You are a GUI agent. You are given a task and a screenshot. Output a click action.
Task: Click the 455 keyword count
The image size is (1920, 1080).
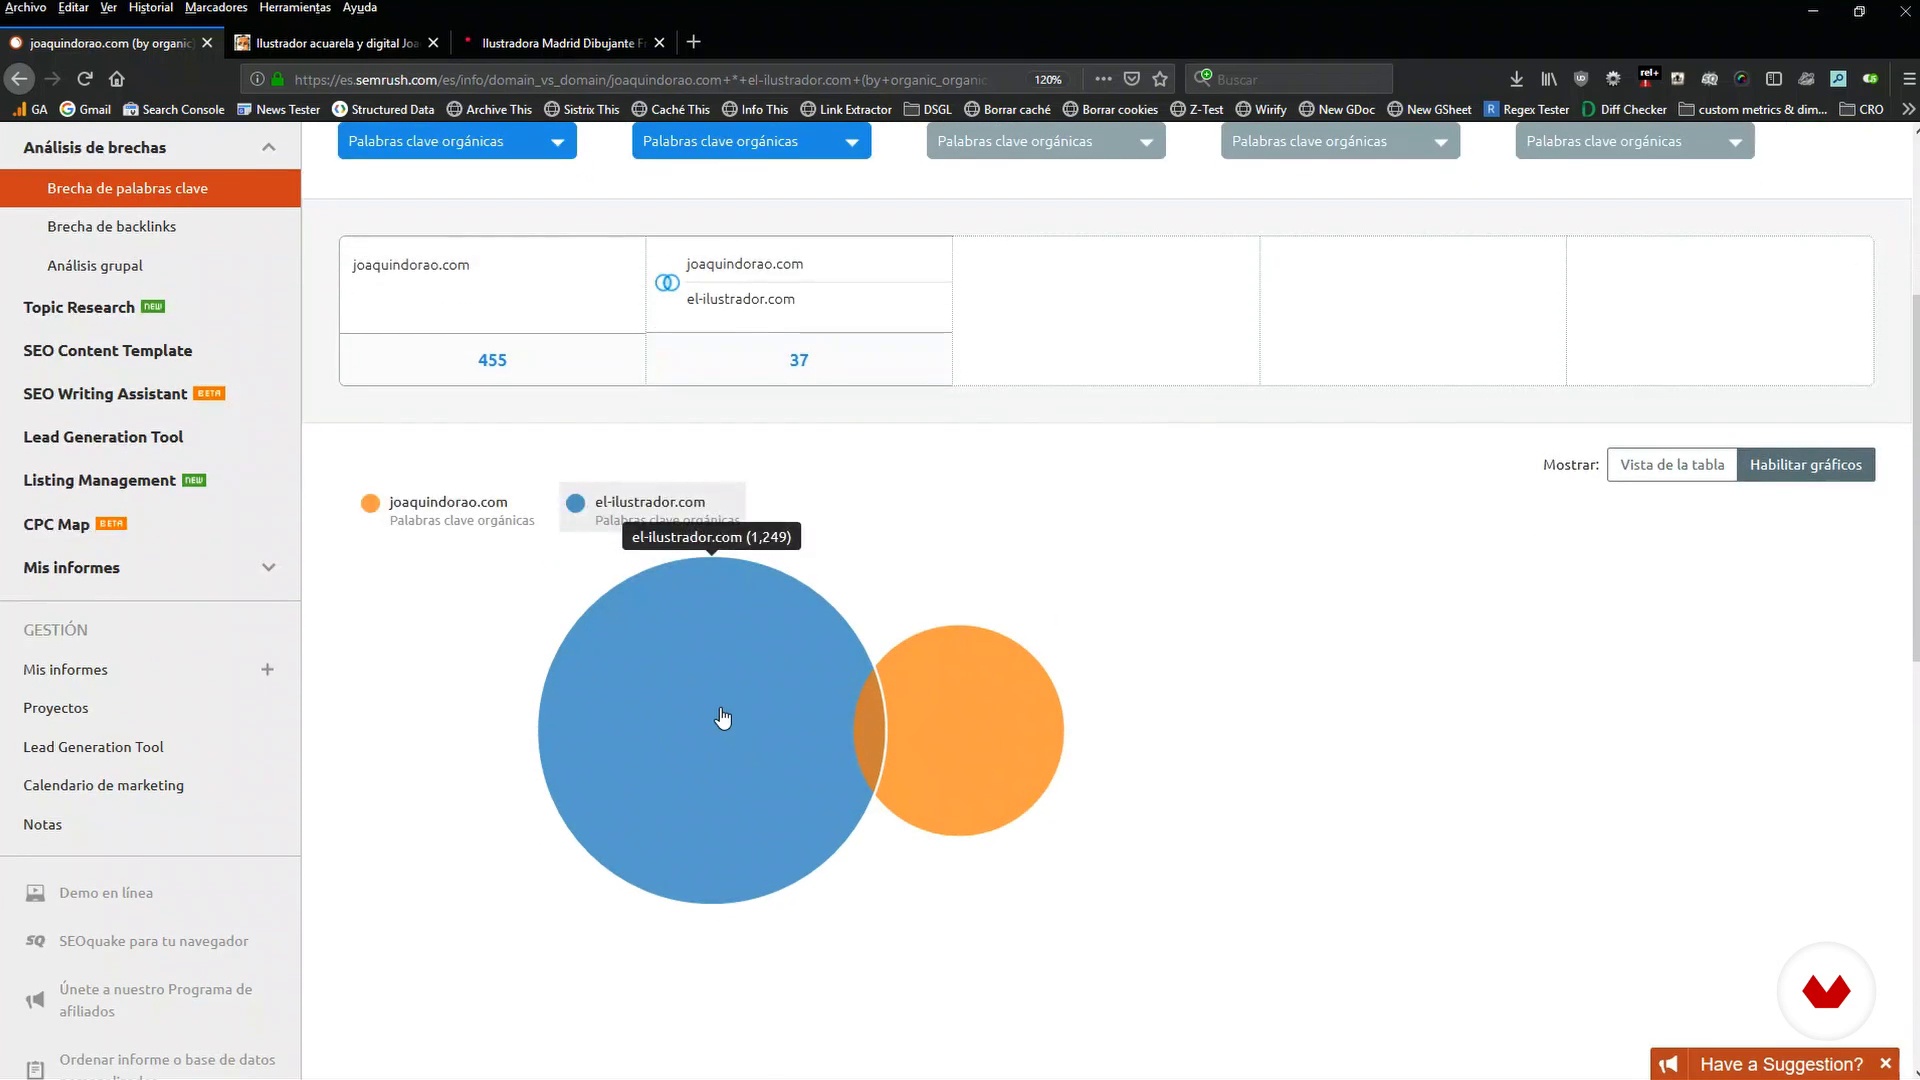492,360
